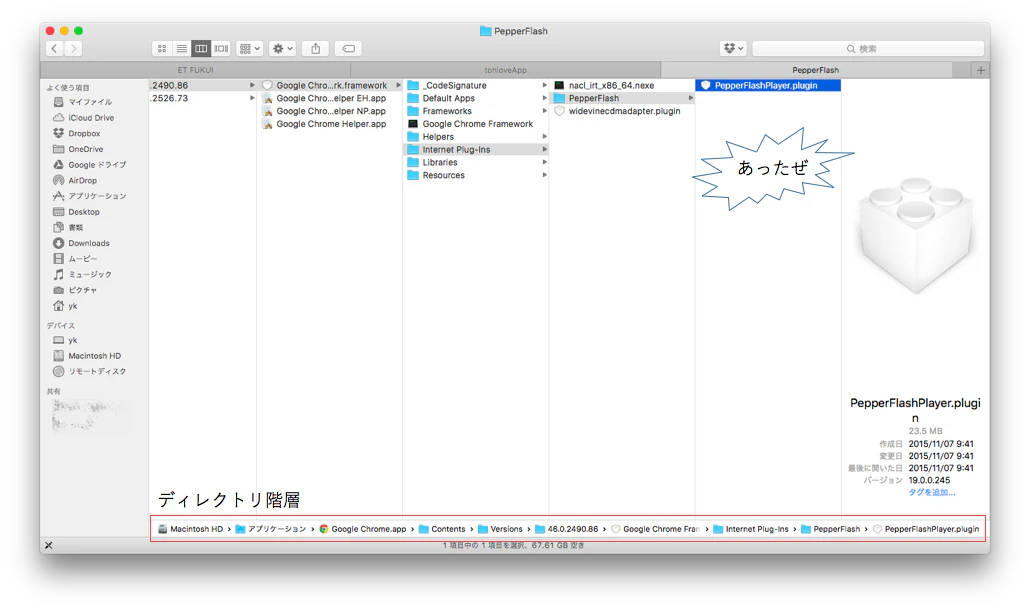The width and height of the screenshot is (1030, 611).
Task: Open the Dropbox toolbar menu
Action: point(733,49)
